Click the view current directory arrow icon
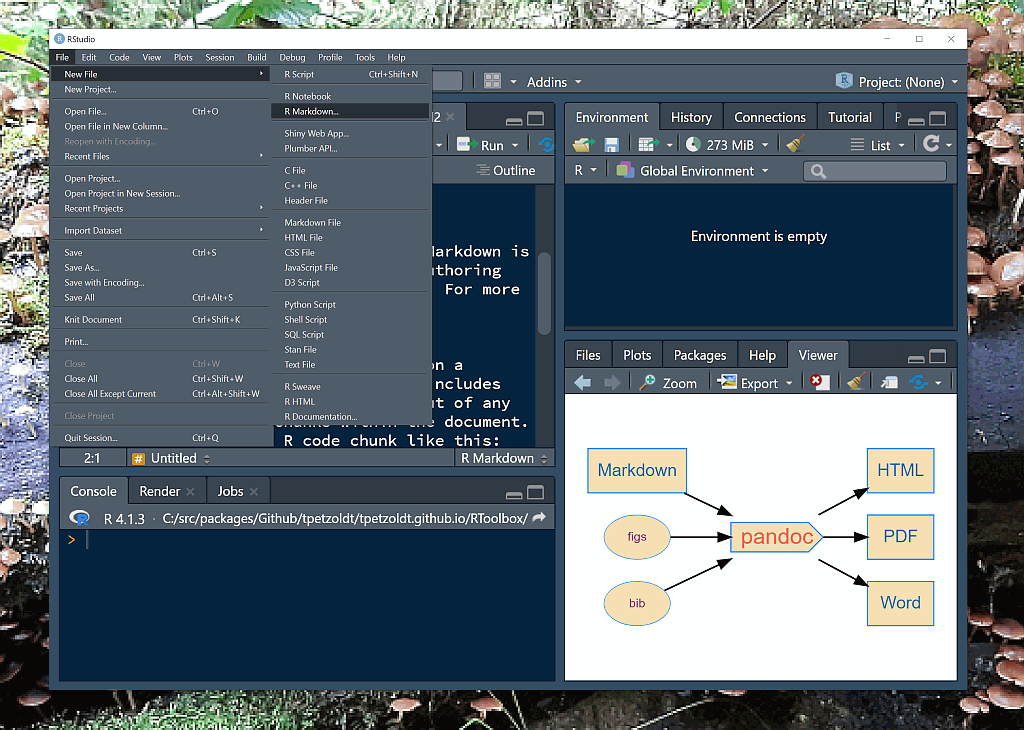Screen dimensions: 1024x730 point(539,518)
